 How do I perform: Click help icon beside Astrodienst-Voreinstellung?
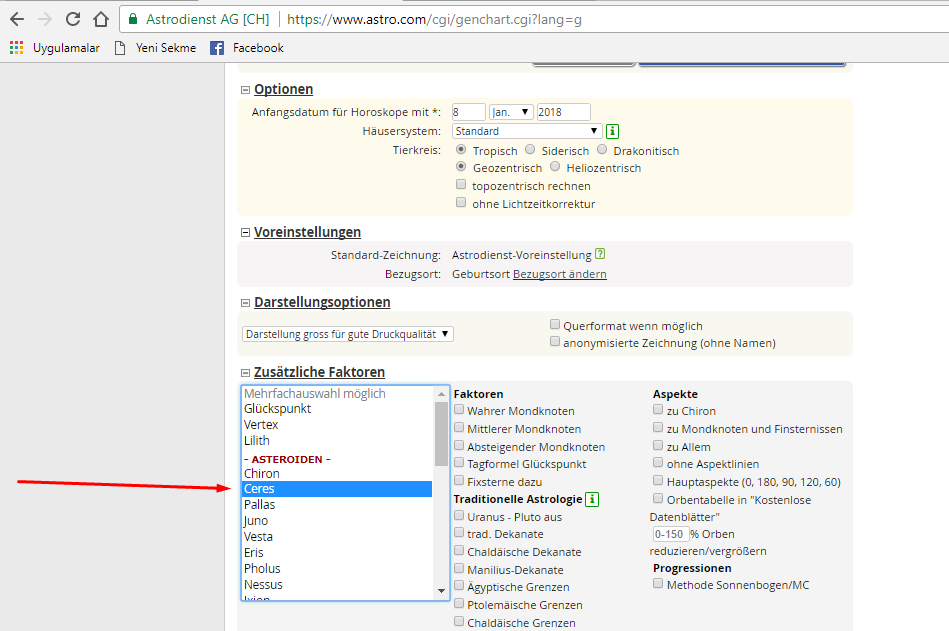(600, 253)
